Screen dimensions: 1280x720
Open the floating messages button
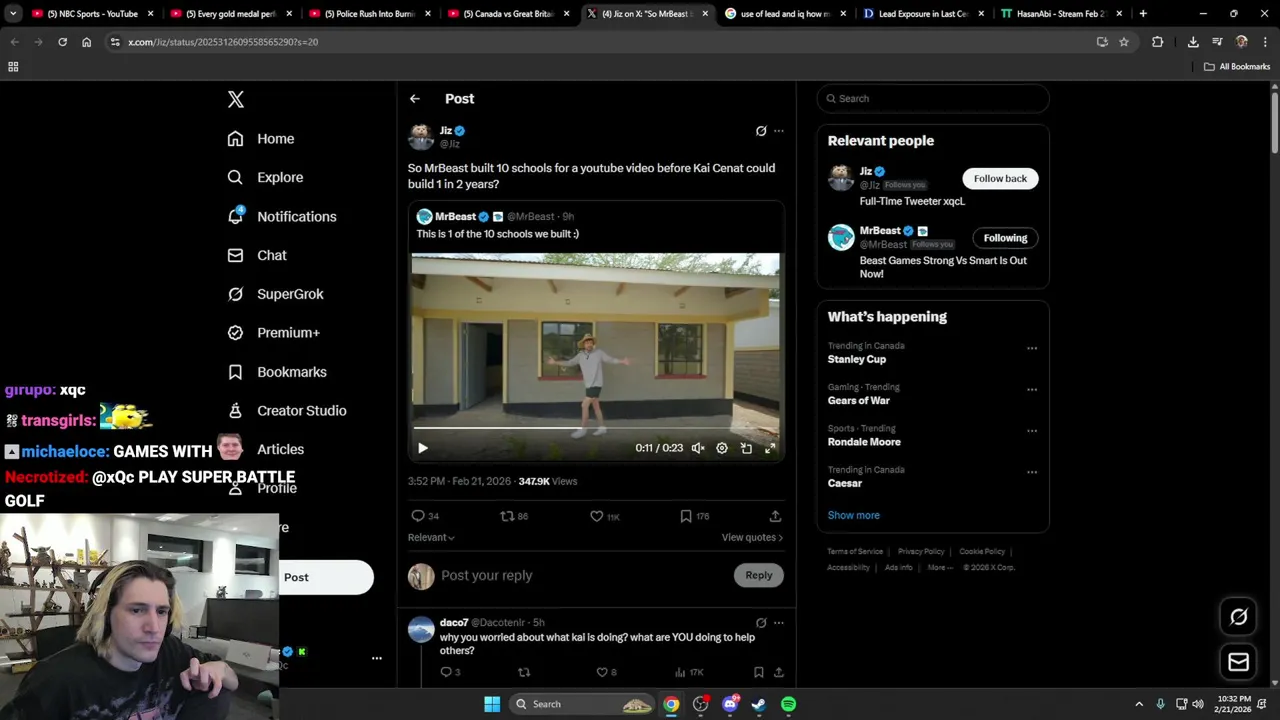1238,662
